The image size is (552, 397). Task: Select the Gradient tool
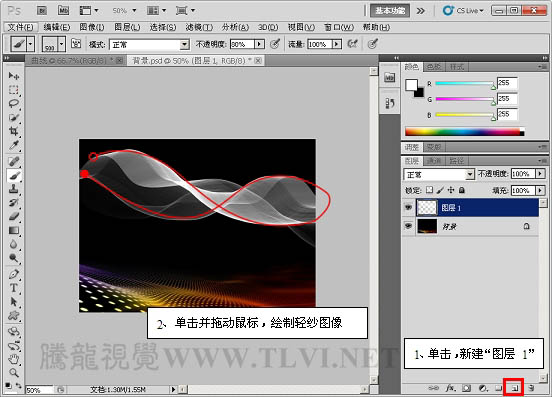[14, 230]
